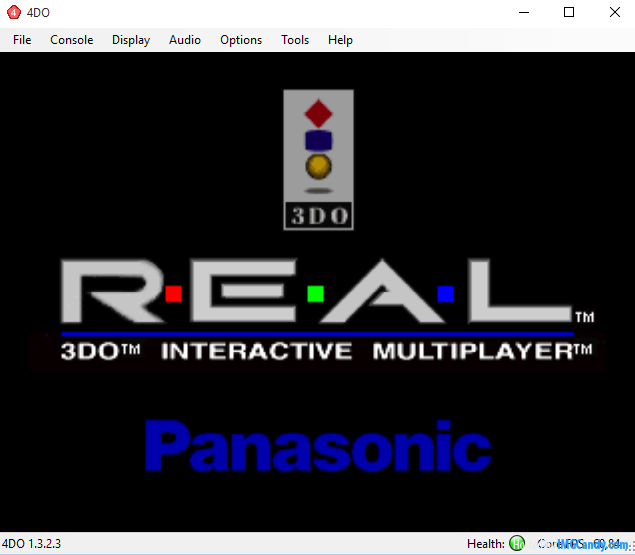Select the Help menu
This screenshot has height=555, width=635.
(340, 40)
